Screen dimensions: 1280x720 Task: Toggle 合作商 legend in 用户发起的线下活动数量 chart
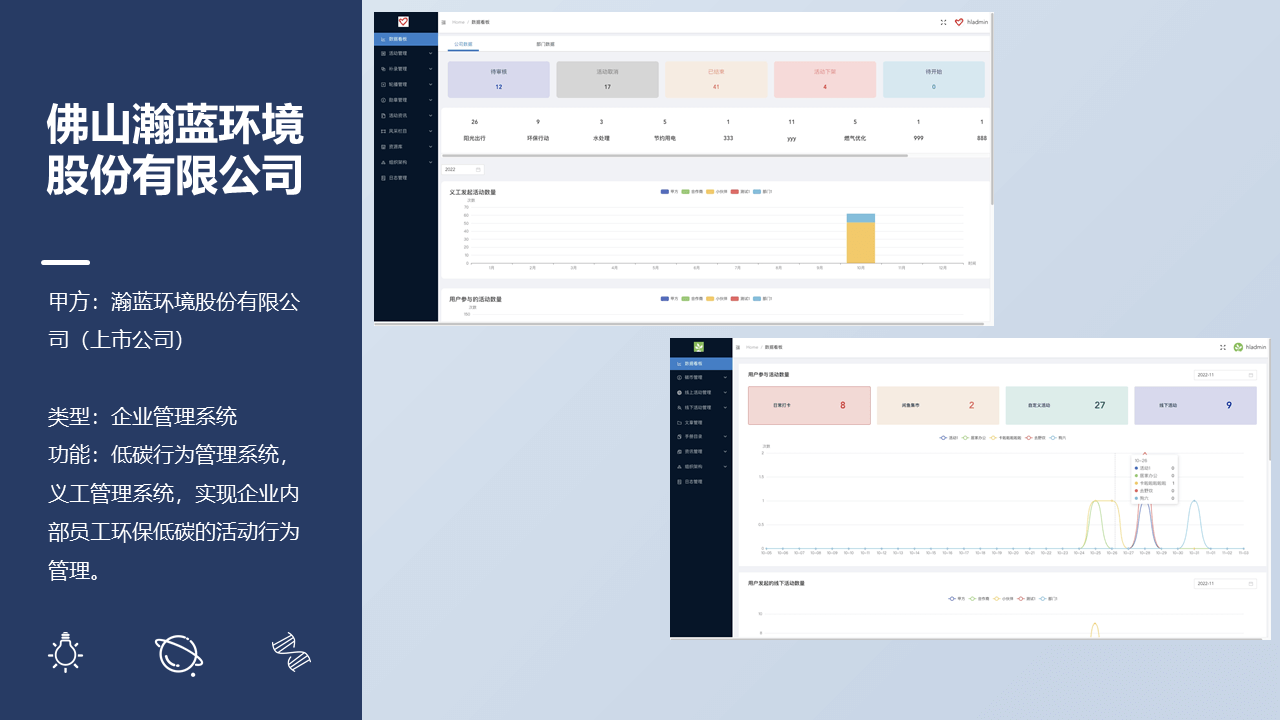[979, 599]
